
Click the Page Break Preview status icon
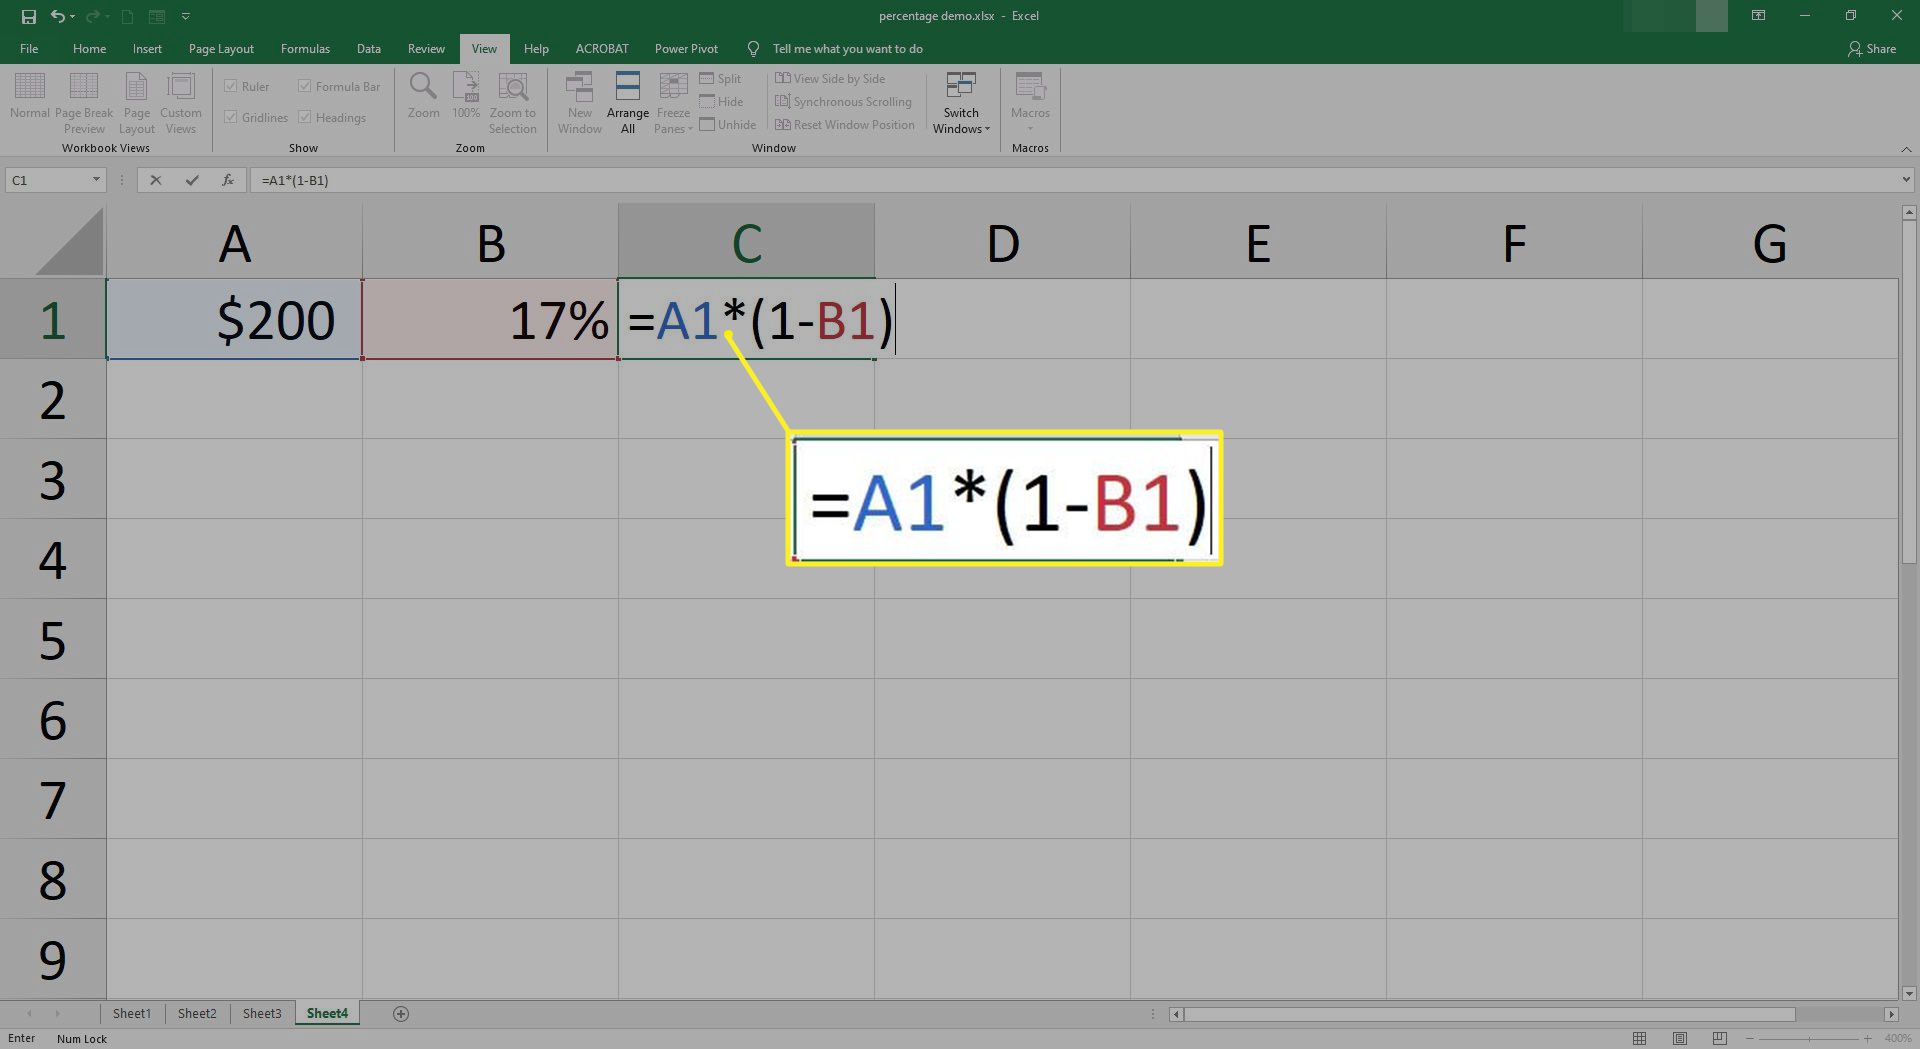pos(1720,1038)
